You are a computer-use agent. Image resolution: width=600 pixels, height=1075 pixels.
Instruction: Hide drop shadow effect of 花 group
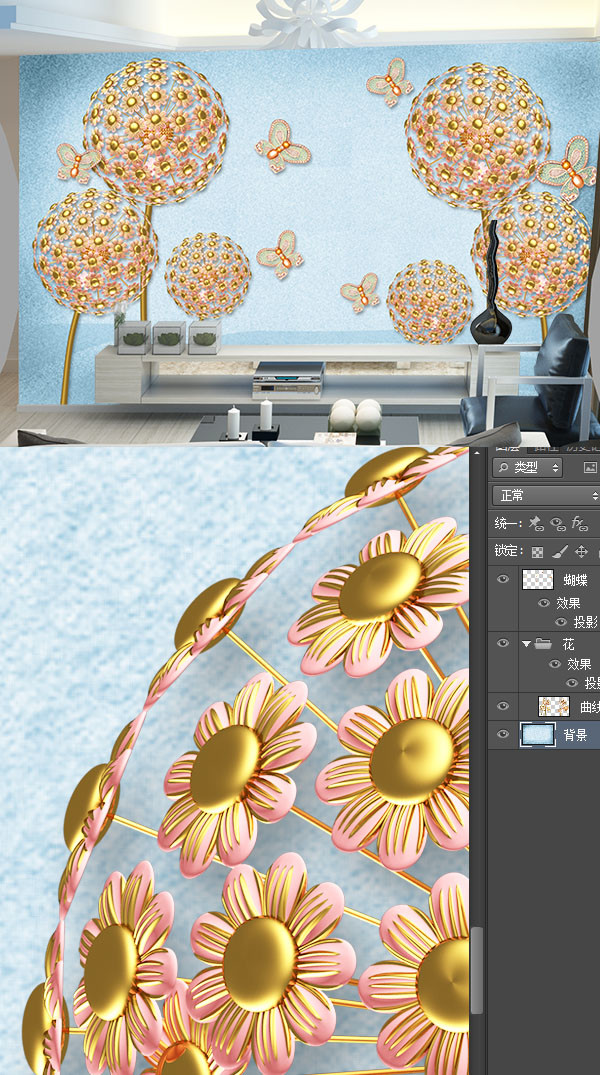(572, 683)
